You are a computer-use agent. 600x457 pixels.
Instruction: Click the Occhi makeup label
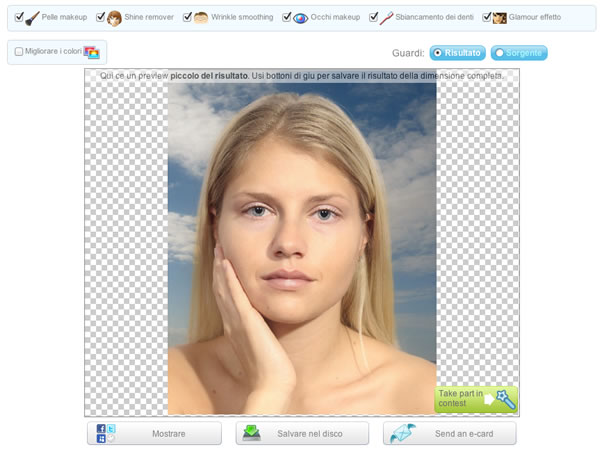(x=335, y=17)
